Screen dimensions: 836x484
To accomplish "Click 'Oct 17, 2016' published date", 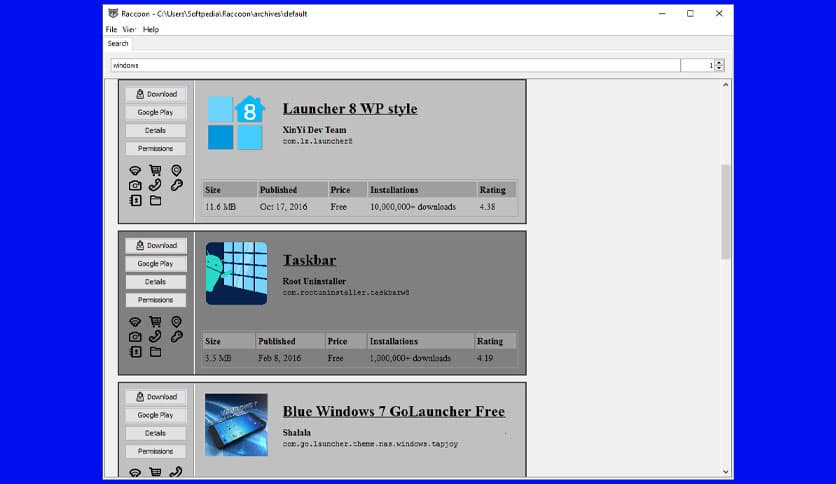I will point(283,207).
